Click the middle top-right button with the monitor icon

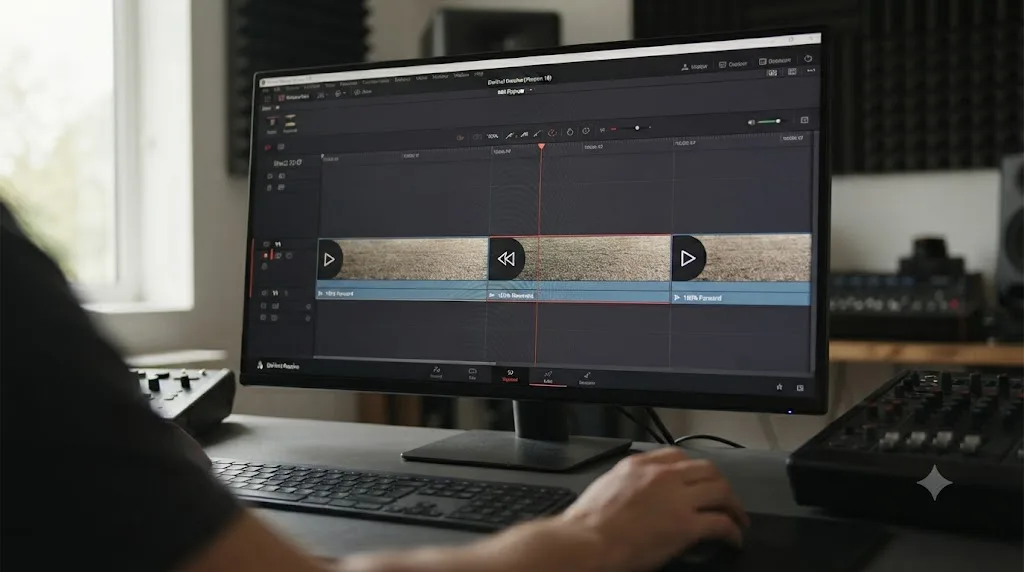(x=733, y=64)
